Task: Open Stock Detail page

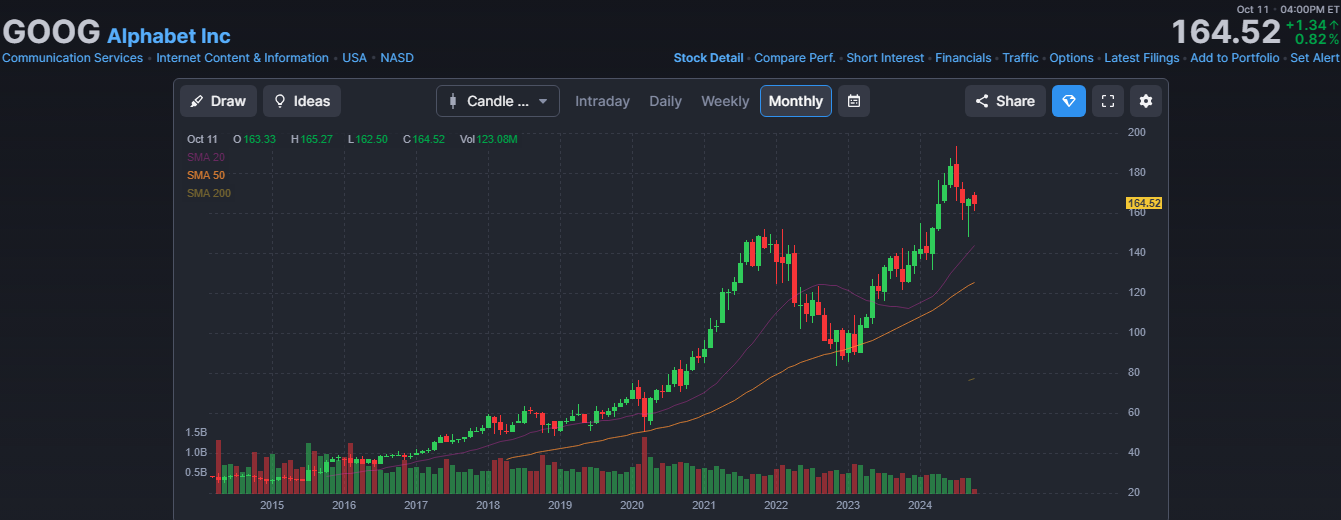Action: pyautogui.click(x=708, y=58)
